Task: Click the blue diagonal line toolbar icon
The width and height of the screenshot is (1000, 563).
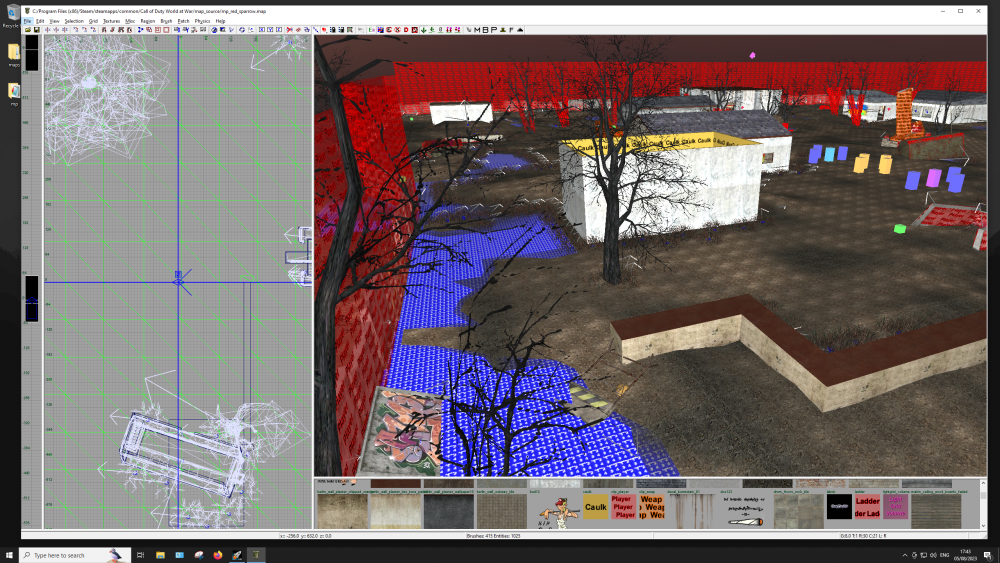Action: pyautogui.click(x=316, y=29)
